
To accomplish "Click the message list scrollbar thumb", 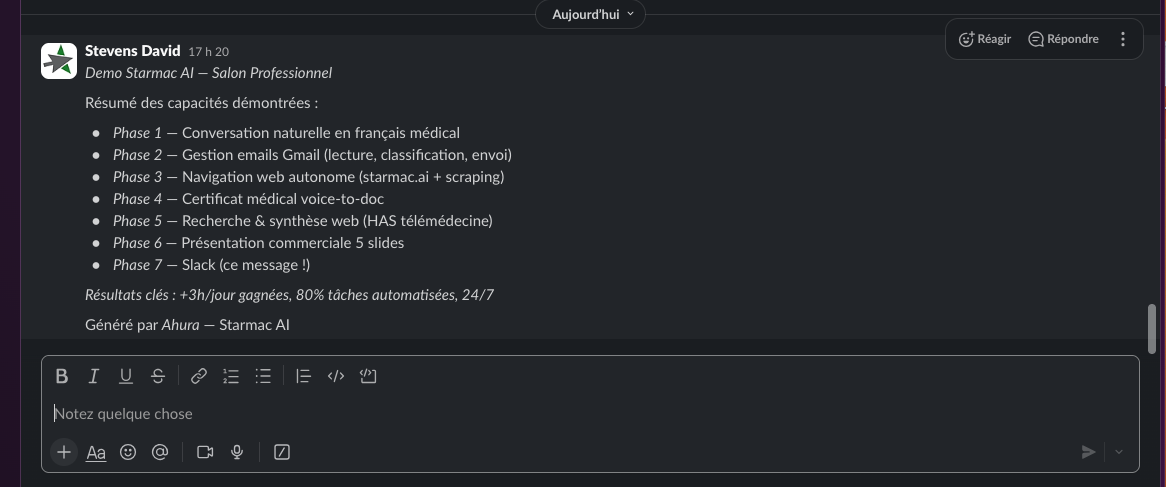I will [x=1152, y=327].
